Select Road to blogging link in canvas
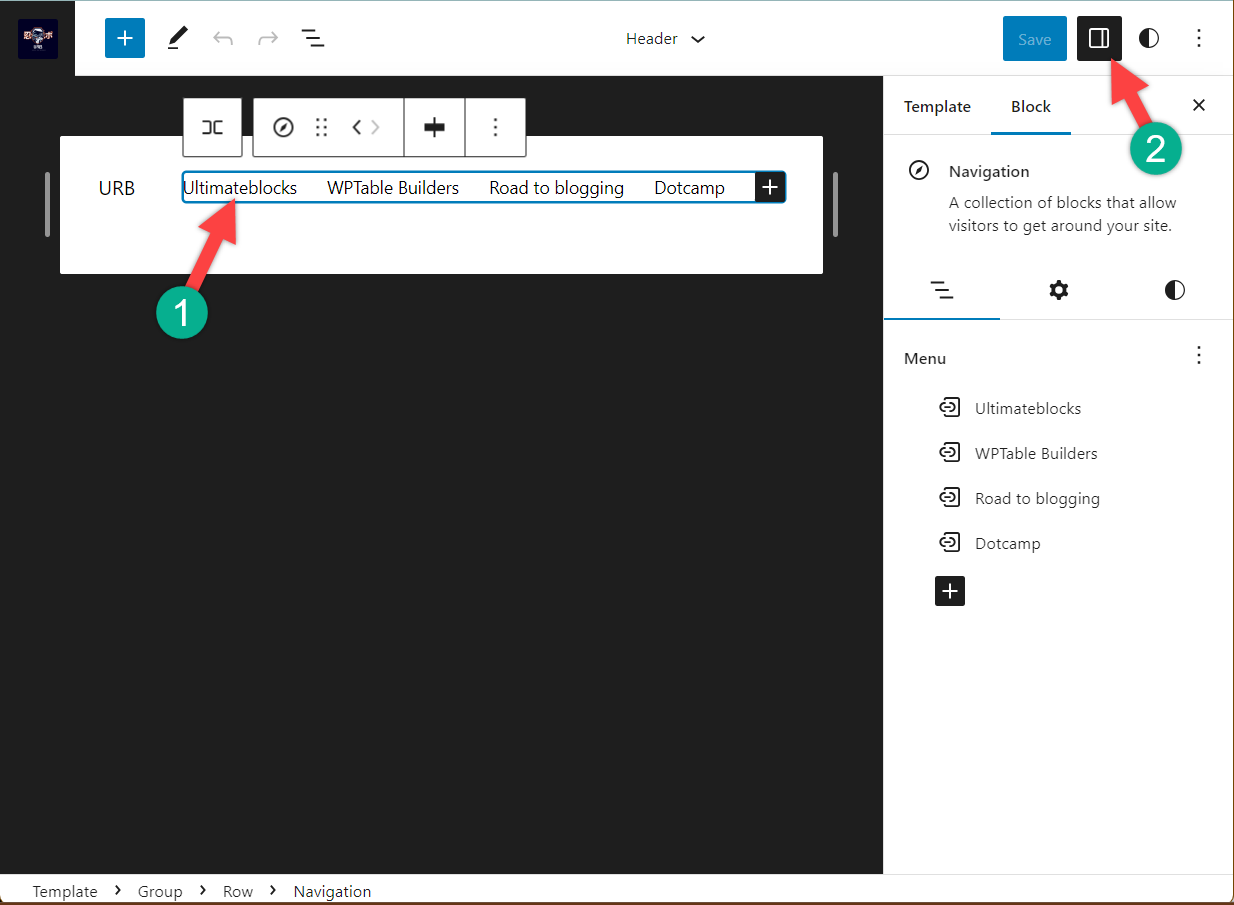This screenshot has width=1234, height=905. tap(557, 188)
